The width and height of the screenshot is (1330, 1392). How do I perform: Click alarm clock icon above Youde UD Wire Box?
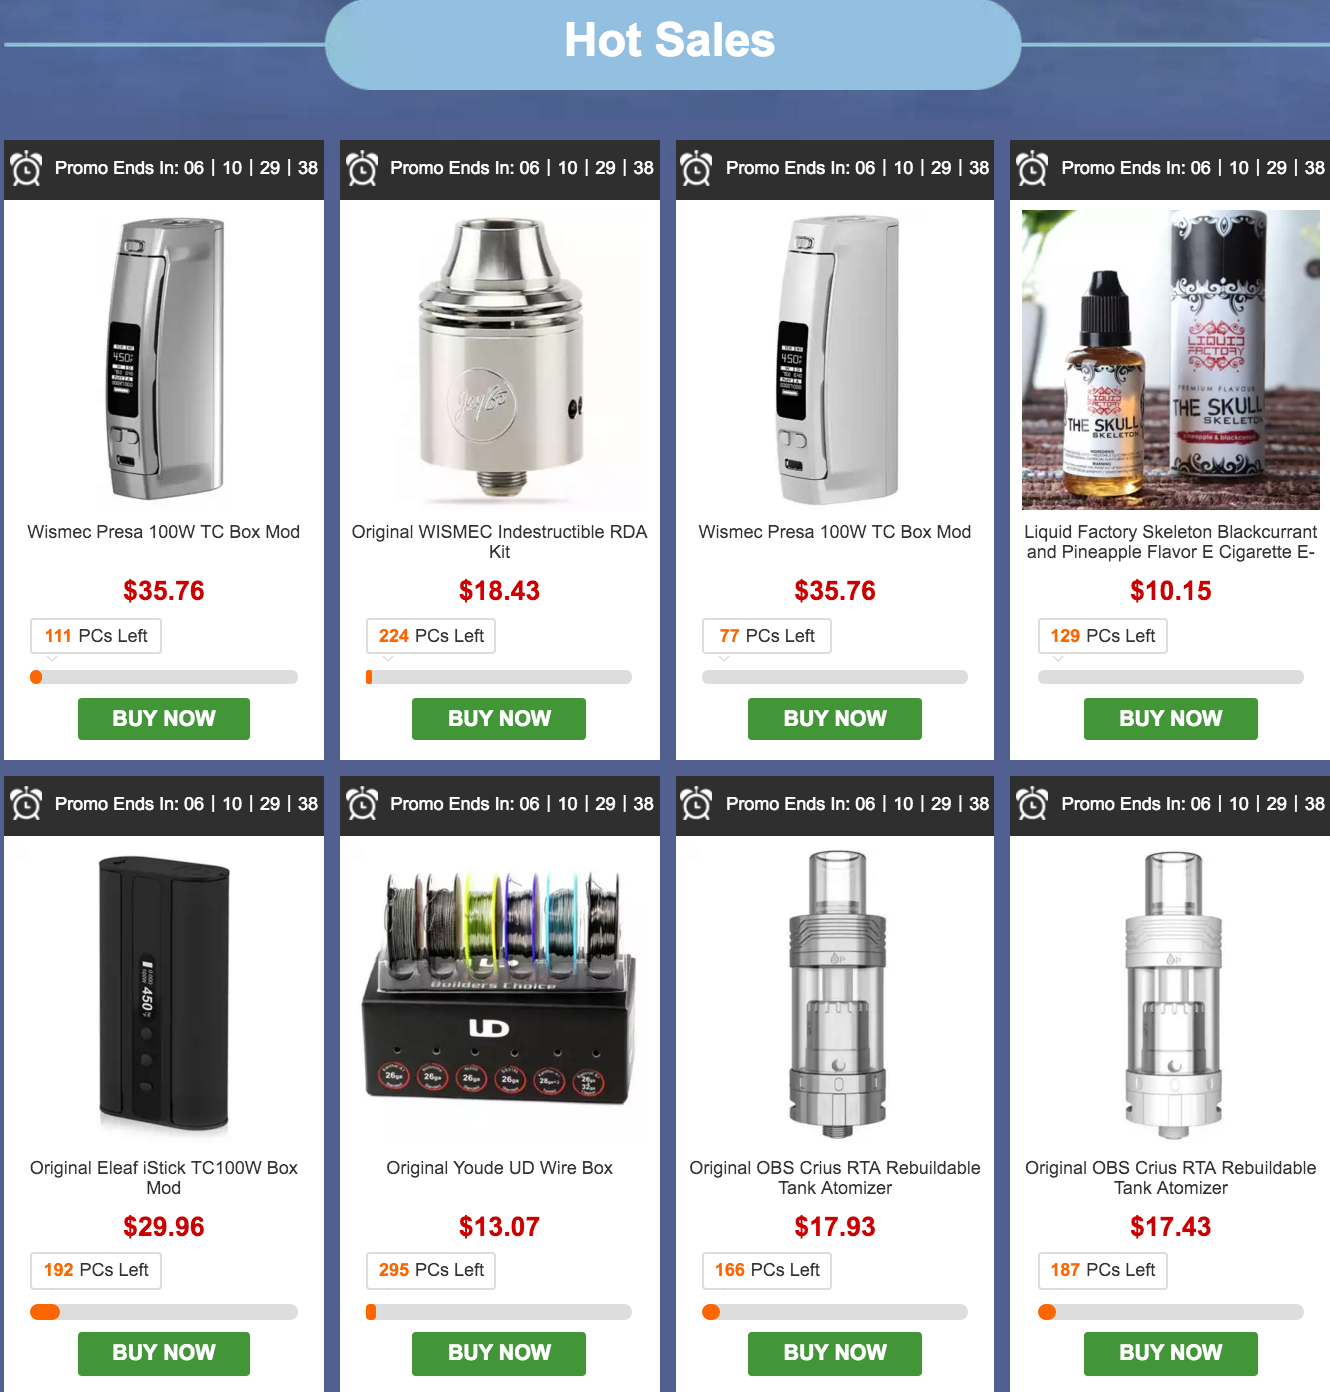point(362,804)
